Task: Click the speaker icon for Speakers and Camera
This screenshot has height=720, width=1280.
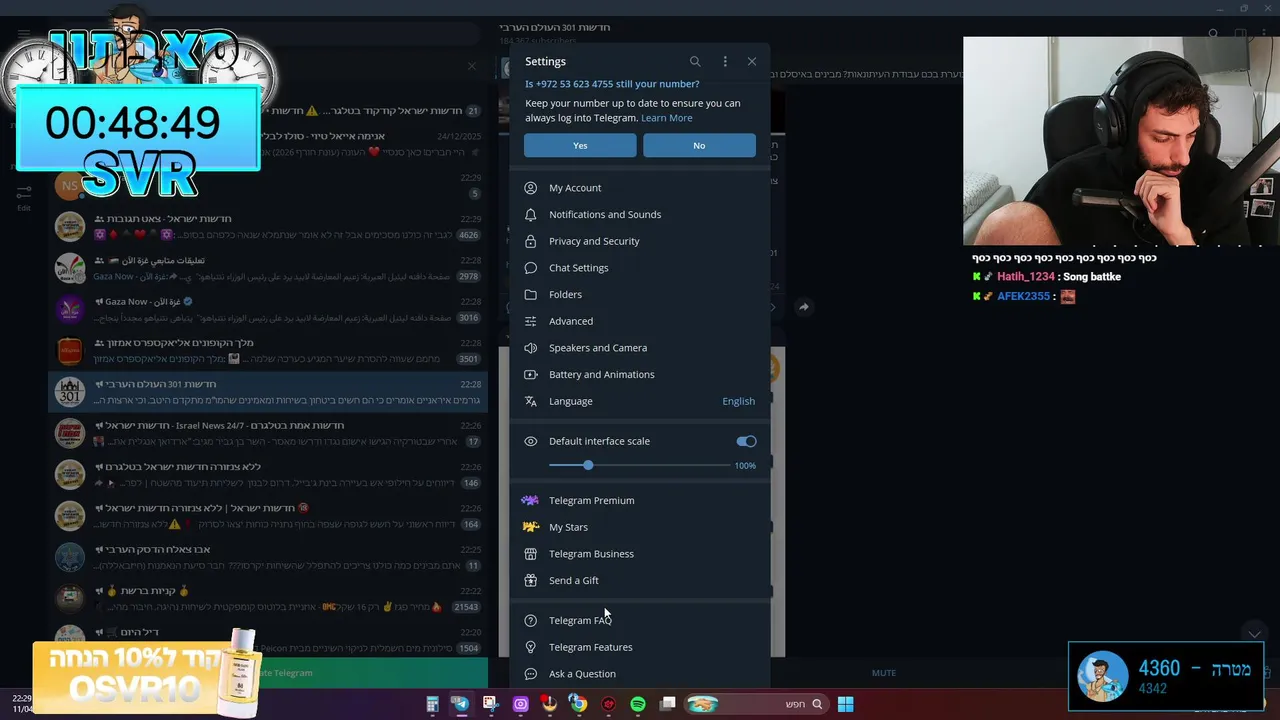Action: [530, 348]
